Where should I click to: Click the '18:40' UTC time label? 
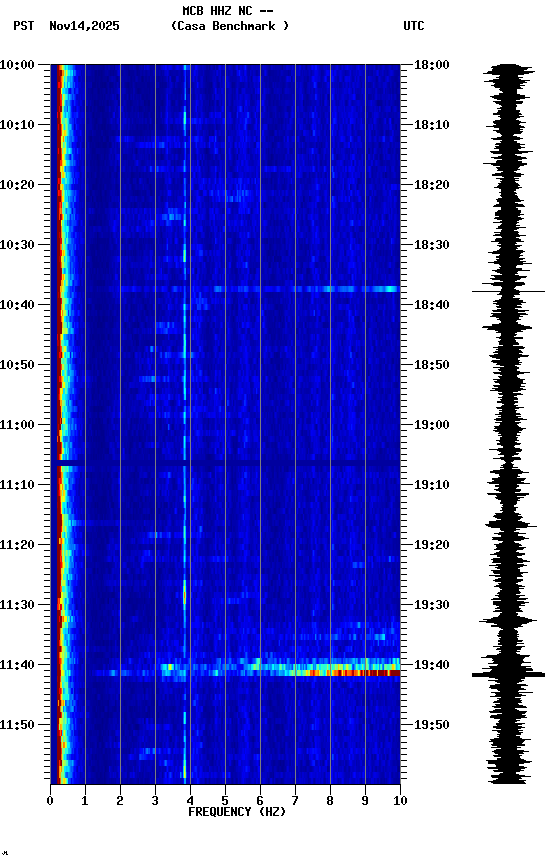point(432,305)
